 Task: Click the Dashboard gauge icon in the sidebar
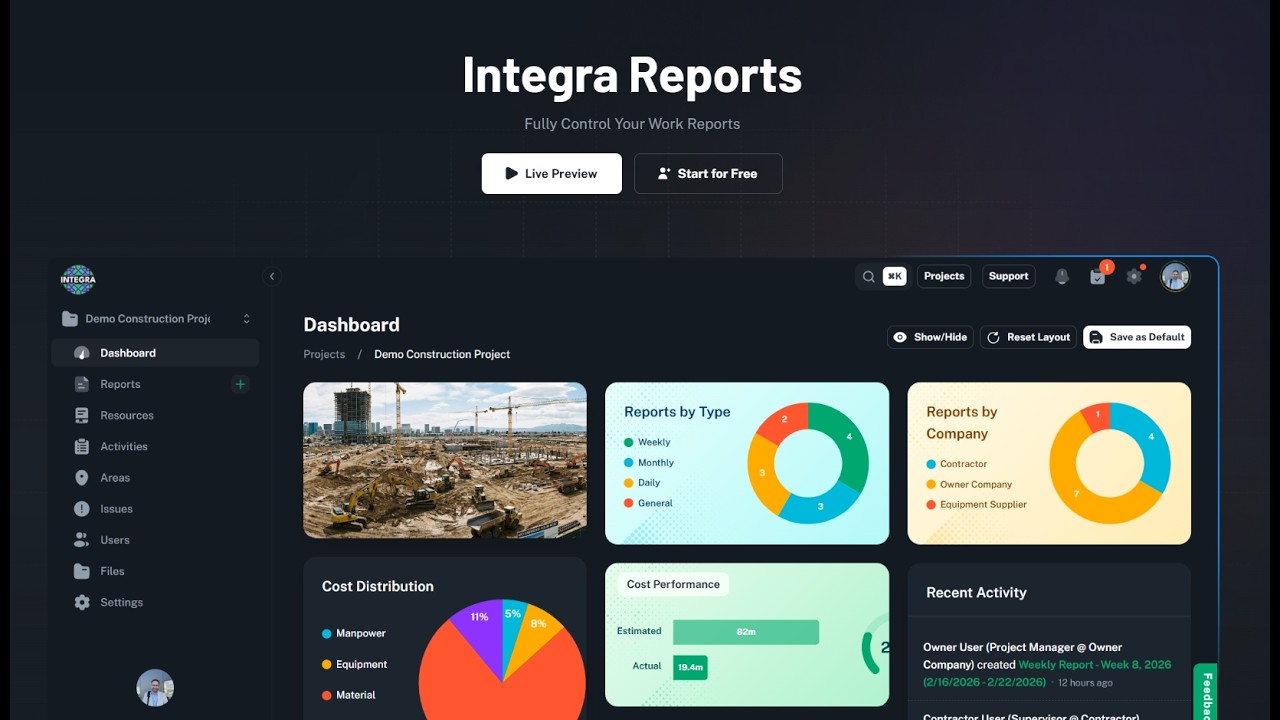coord(82,353)
